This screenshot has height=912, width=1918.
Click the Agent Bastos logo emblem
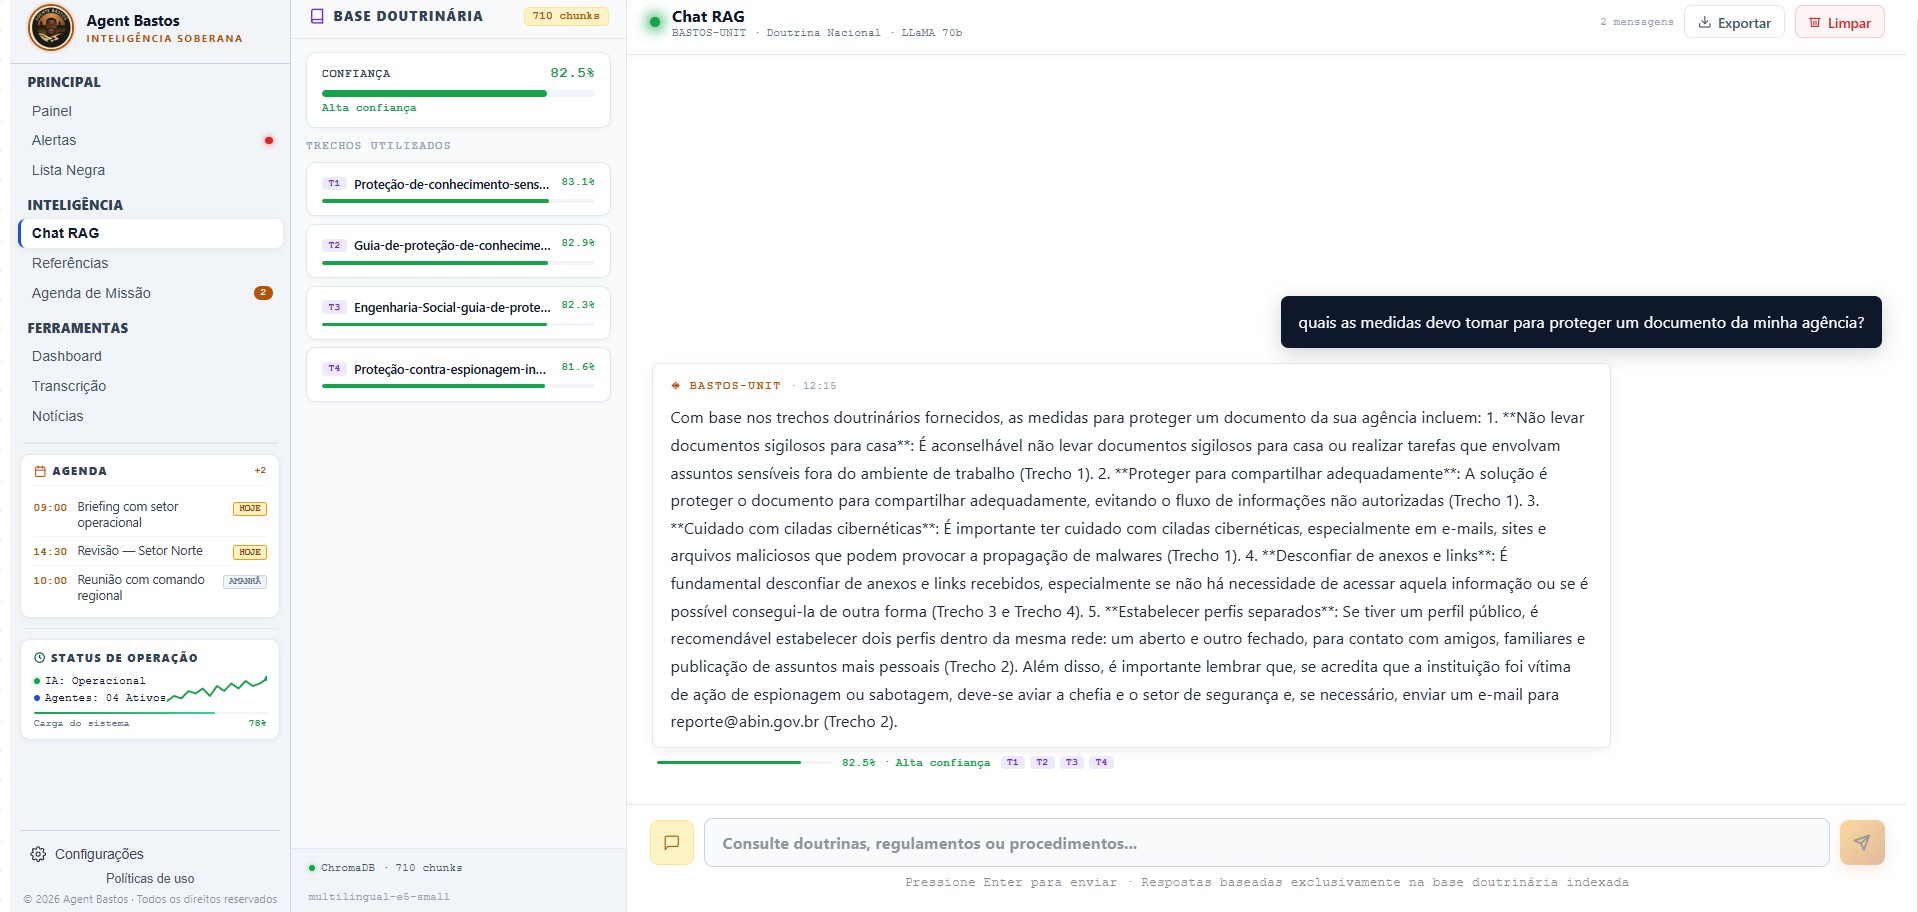[x=51, y=28]
